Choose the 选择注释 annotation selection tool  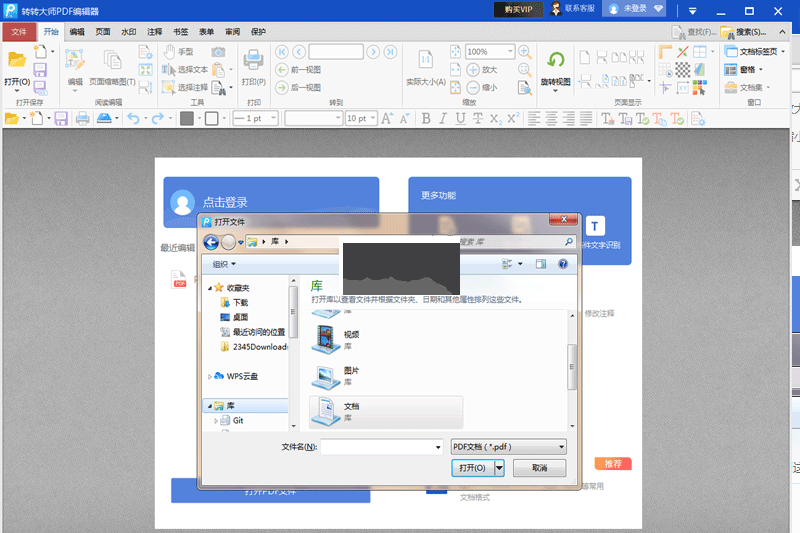point(185,87)
